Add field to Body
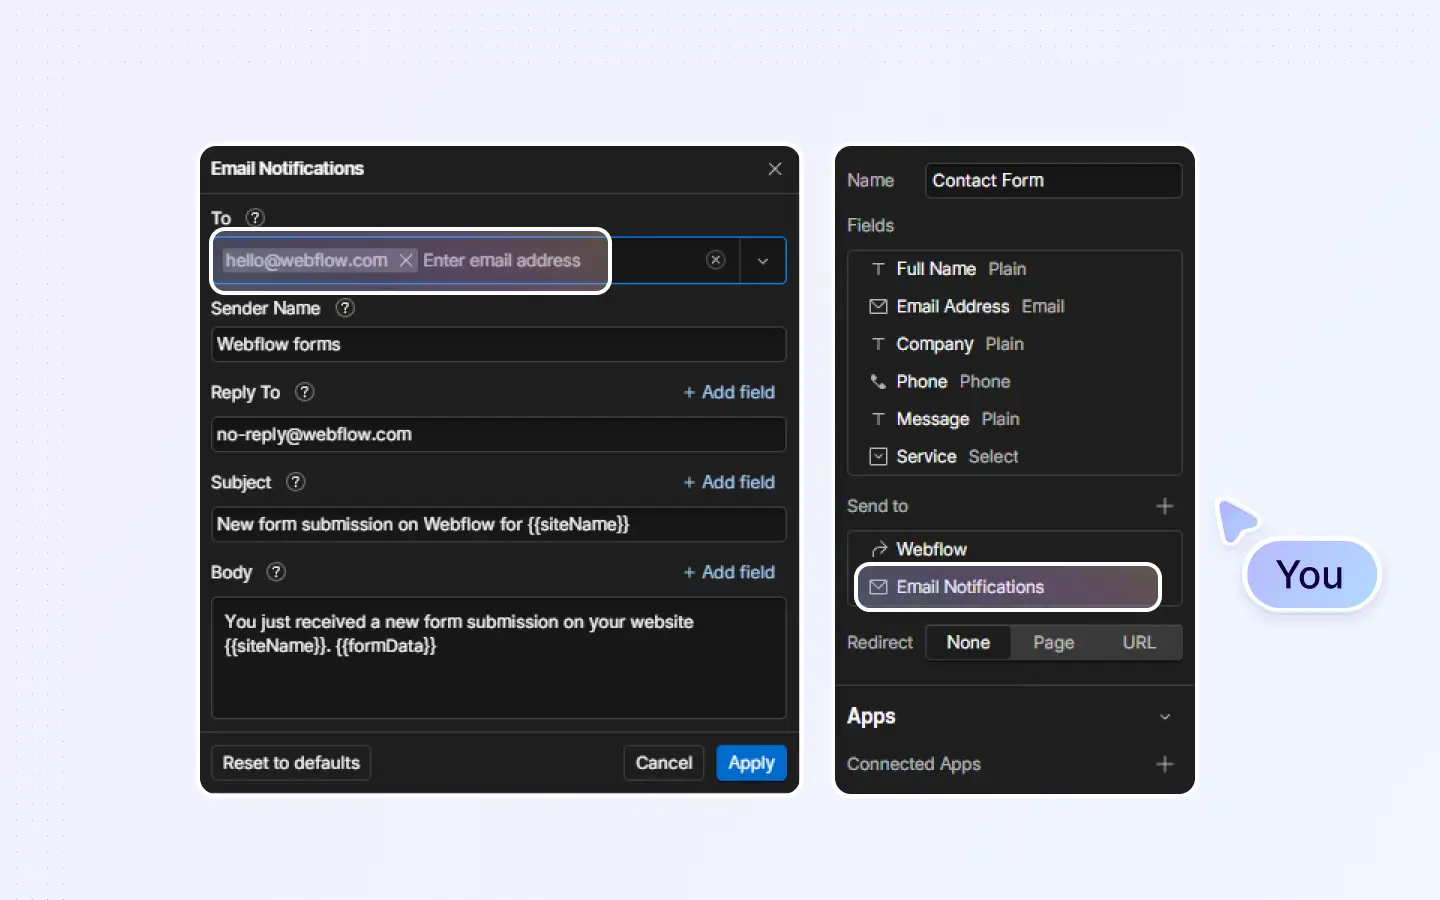1440x900 pixels. tap(729, 572)
